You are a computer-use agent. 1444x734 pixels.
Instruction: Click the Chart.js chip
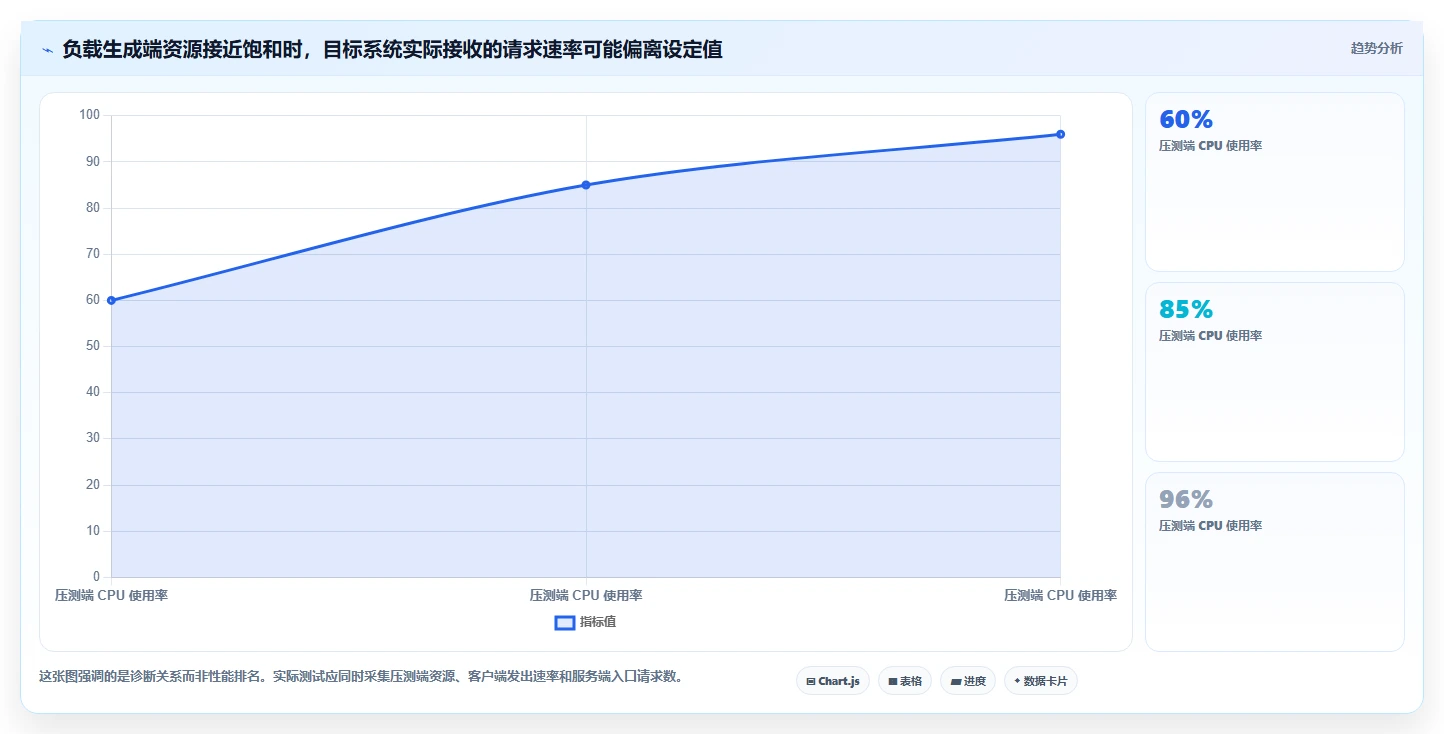(833, 681)
